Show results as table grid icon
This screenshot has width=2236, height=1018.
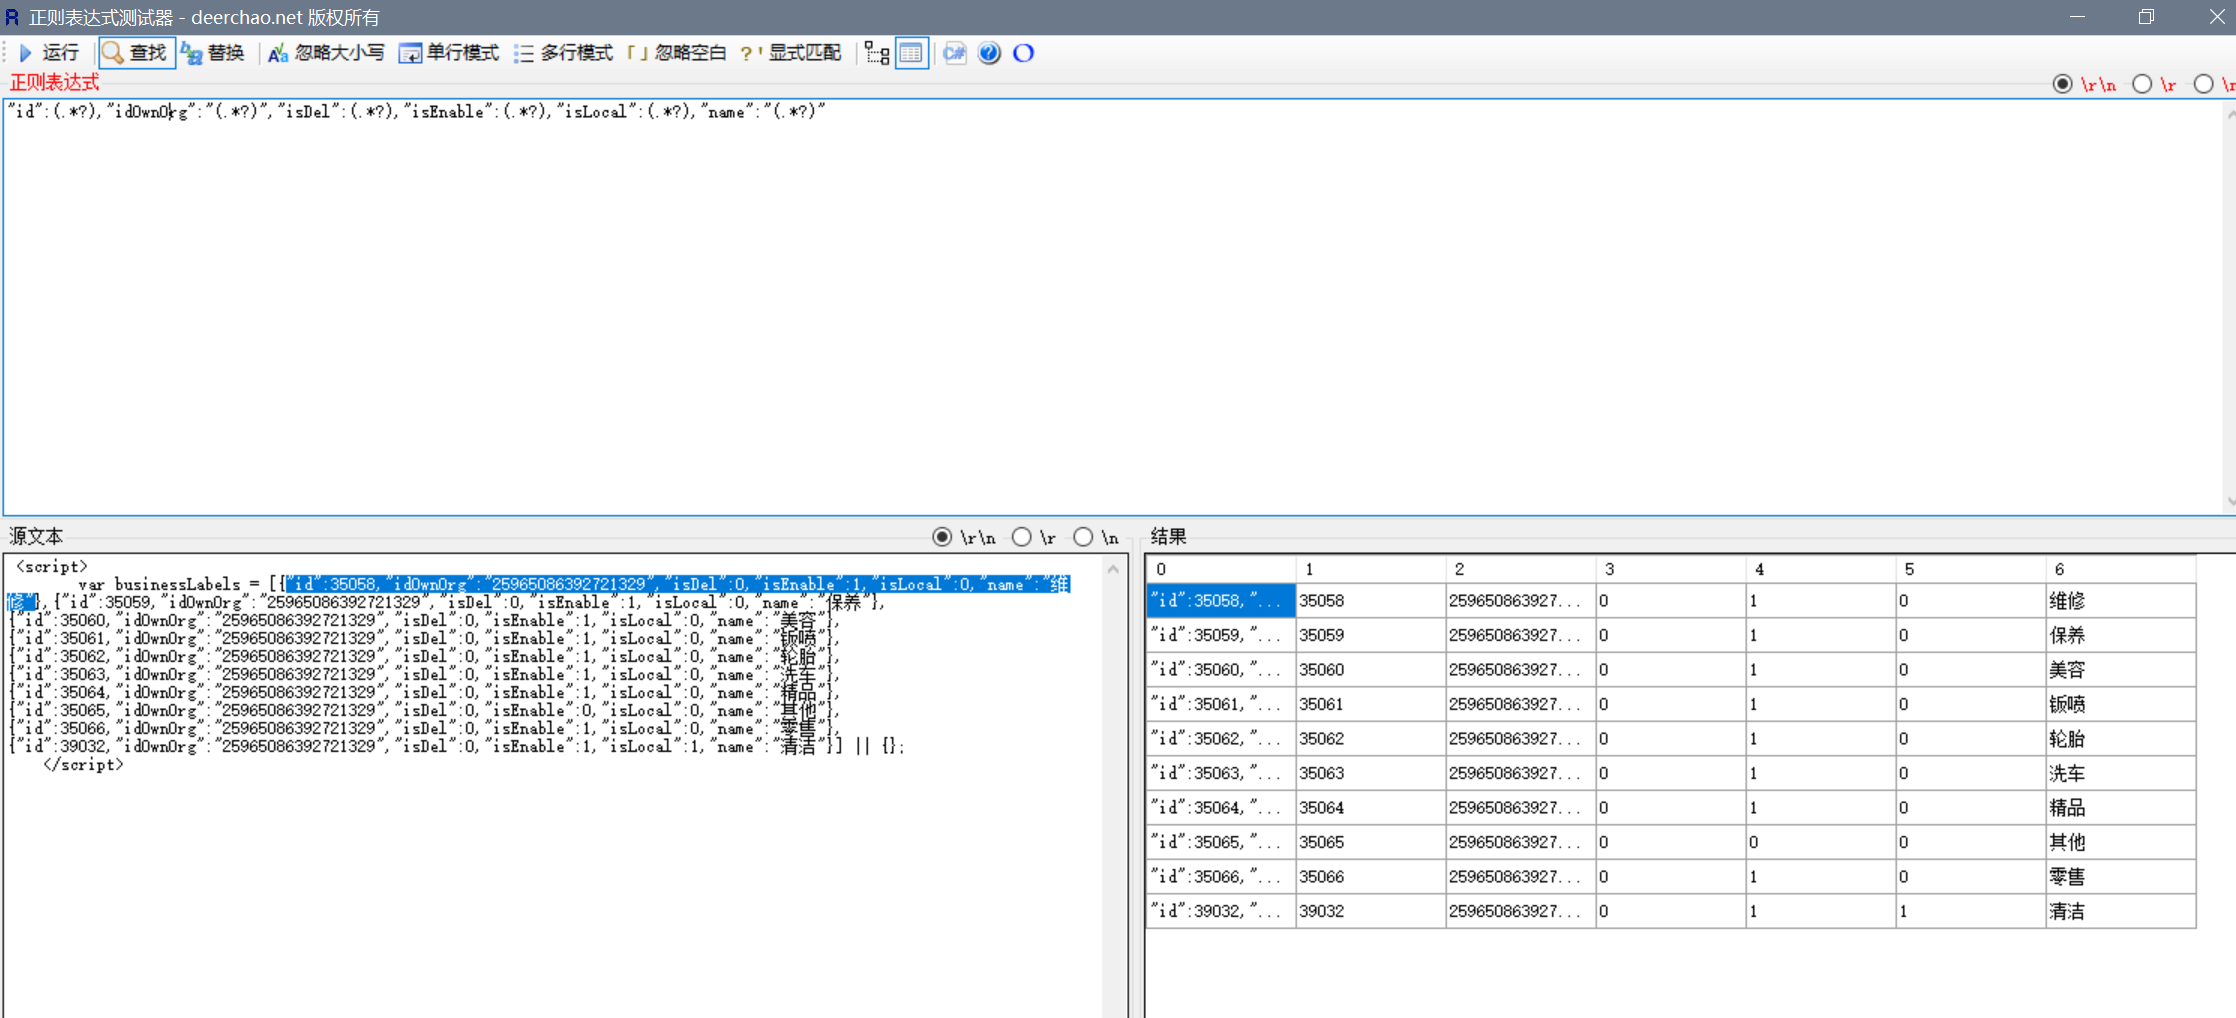coord(911,53)
